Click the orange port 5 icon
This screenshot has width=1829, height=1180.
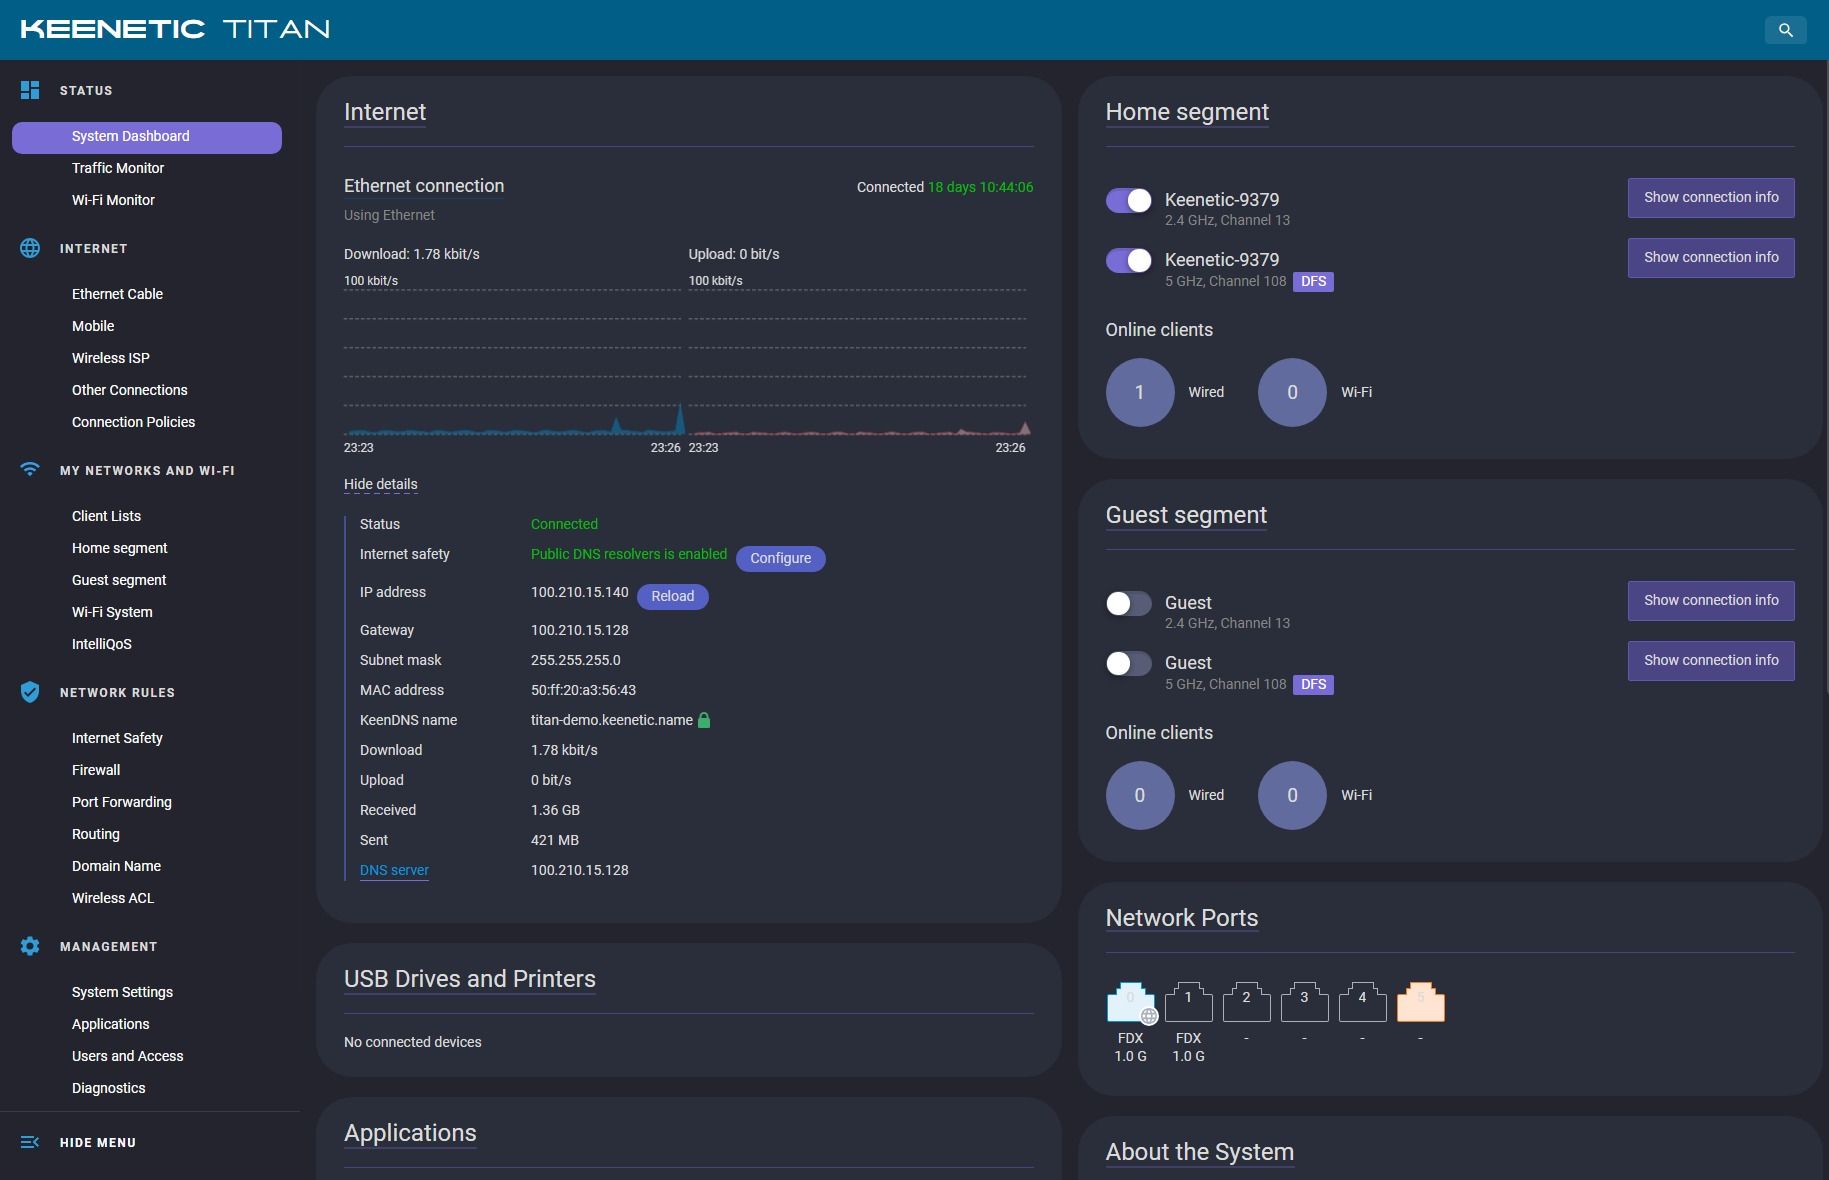(1420, 1002)
